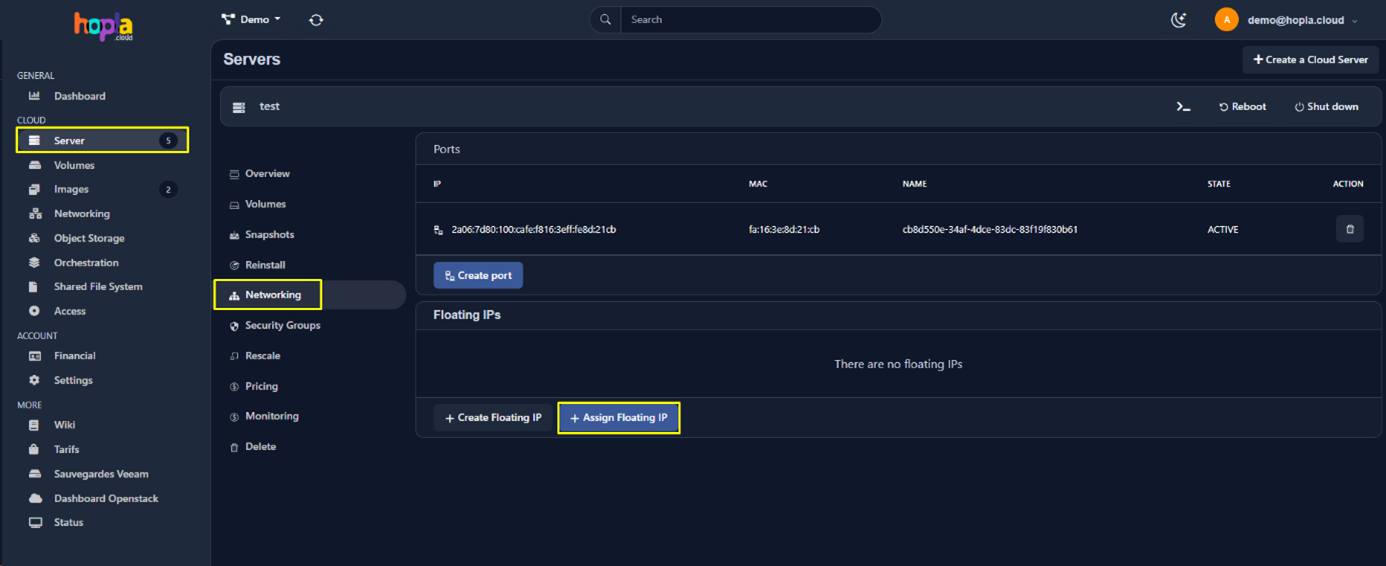Click Create a Cloud Server

click(x=1310, y=60)
